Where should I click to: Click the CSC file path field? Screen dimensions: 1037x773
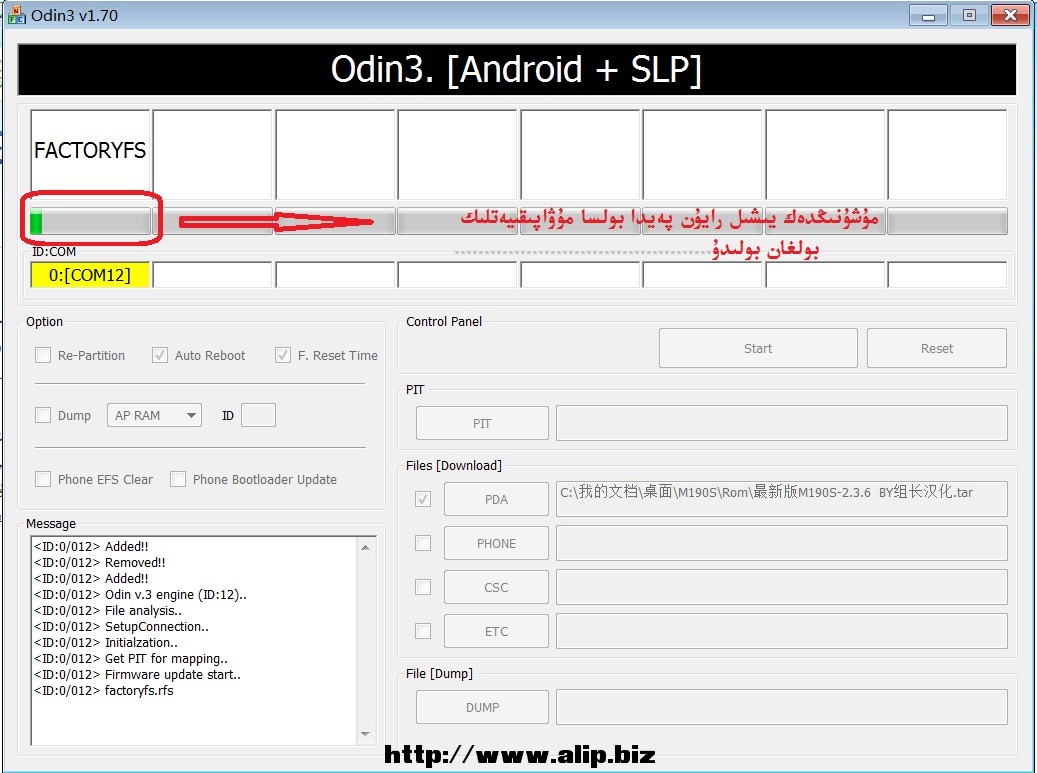782,587
